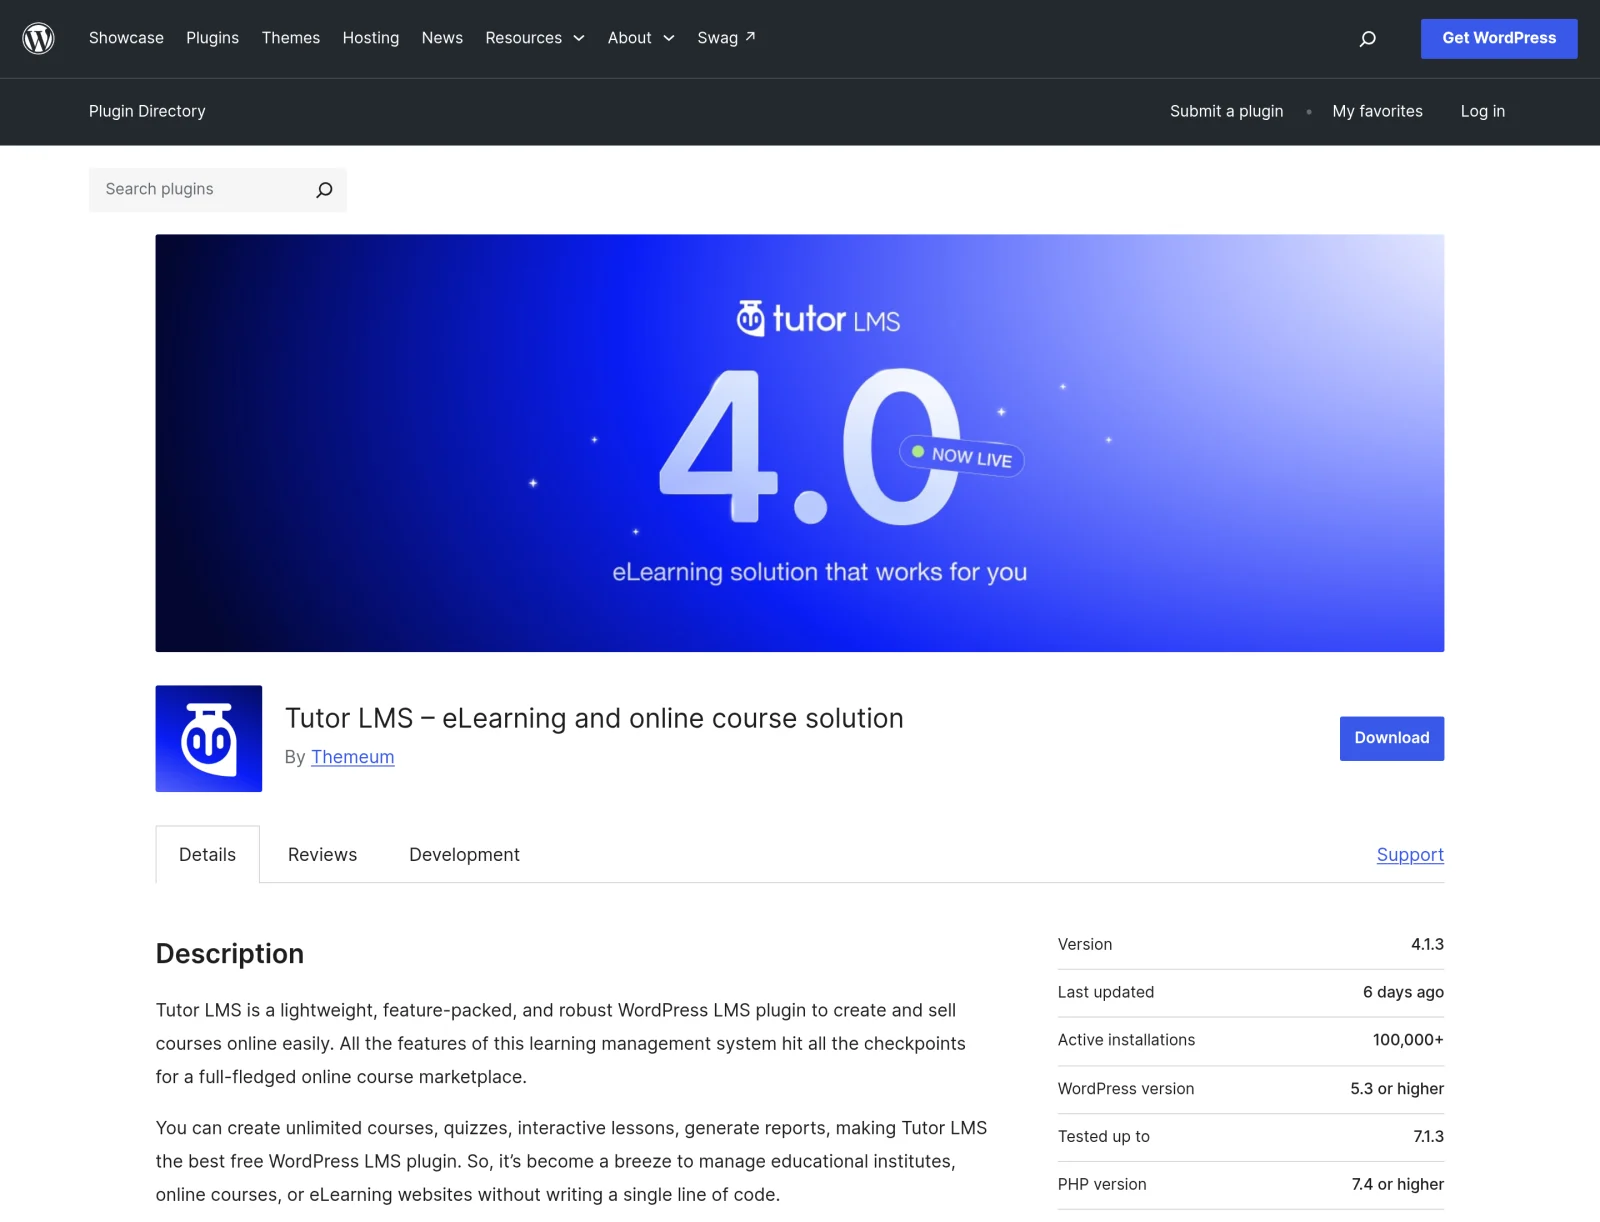
Task: Click the '5.3 or higher' WordPress version value
Action: coord(1397,1088)
